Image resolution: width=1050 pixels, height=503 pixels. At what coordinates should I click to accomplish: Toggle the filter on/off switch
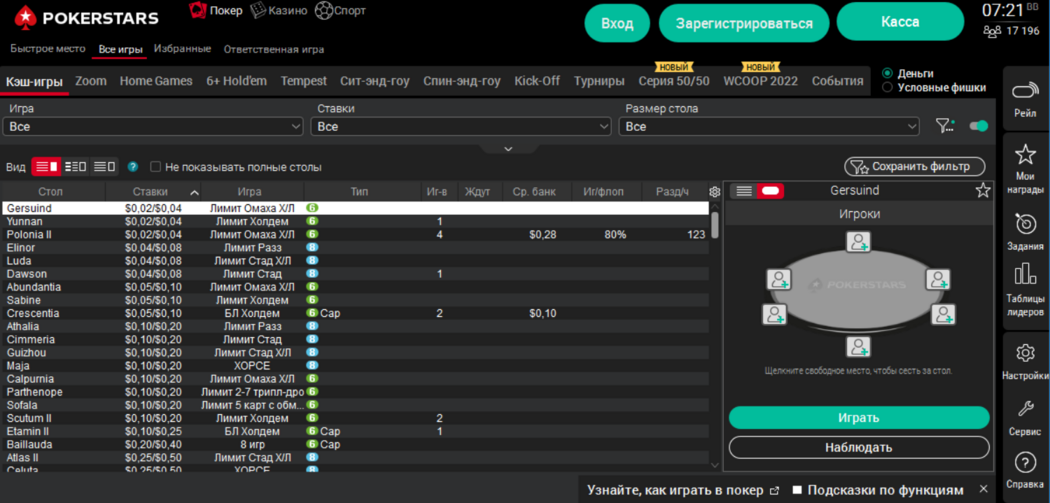click(x=978, y=126)
